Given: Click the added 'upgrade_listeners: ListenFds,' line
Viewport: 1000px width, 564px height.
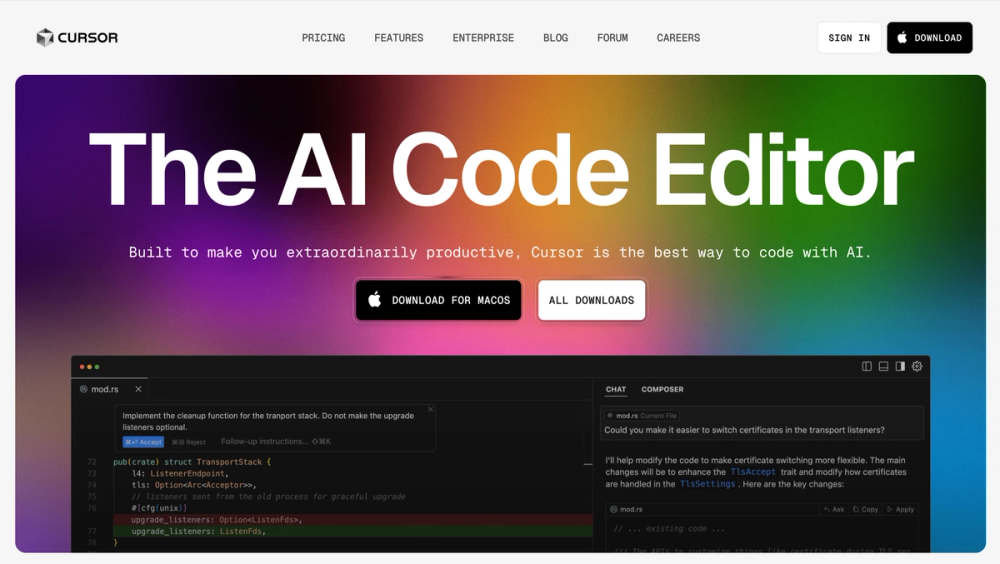Looking at the screenshot, I should (352, 531).
